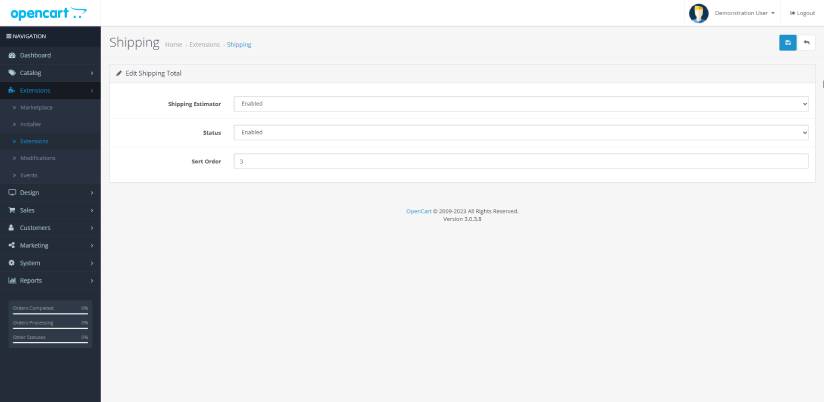Open Dashboard in the sidebar

[x=35, y=55]
